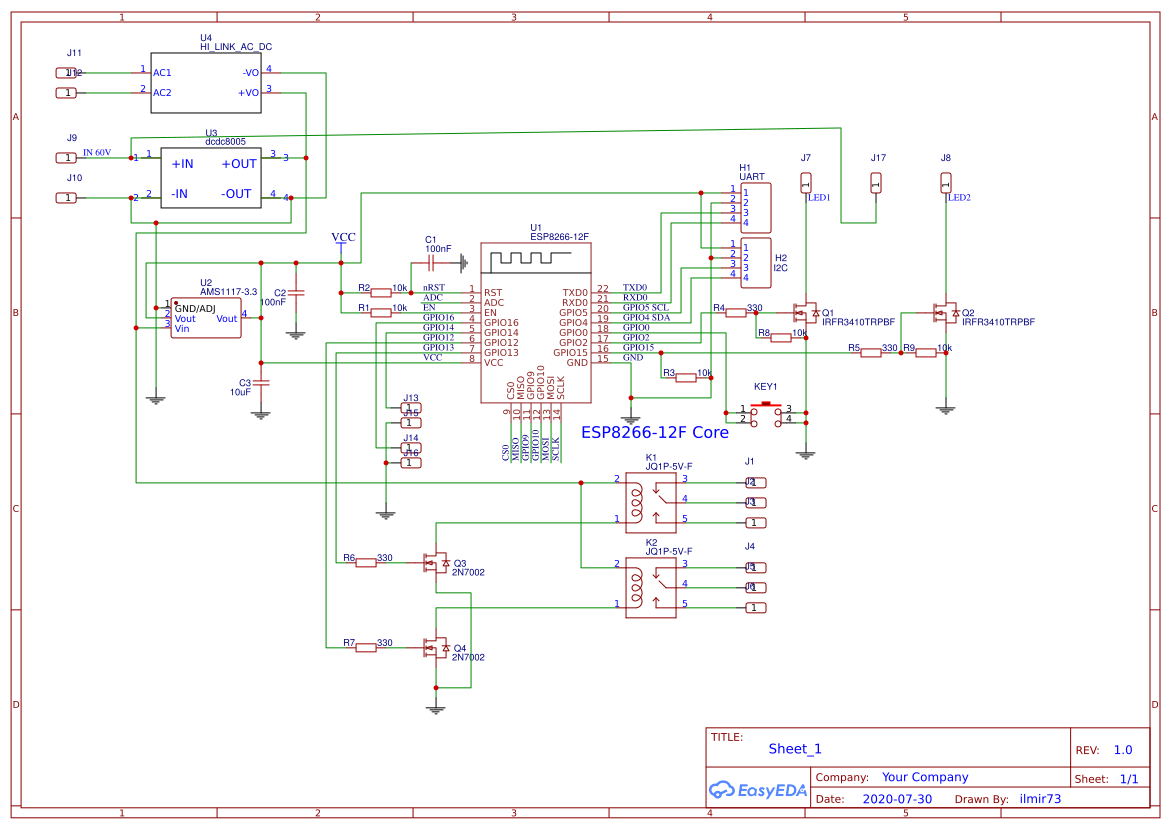The image size is (1172, 829).
Task: Click the LED1 symbol near J7
Action: coord(804,185)
